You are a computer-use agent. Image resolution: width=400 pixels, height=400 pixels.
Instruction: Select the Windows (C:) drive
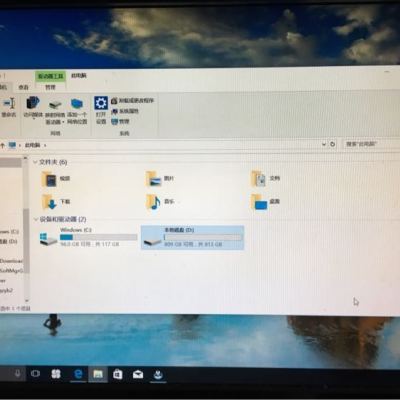click(88, 237)
